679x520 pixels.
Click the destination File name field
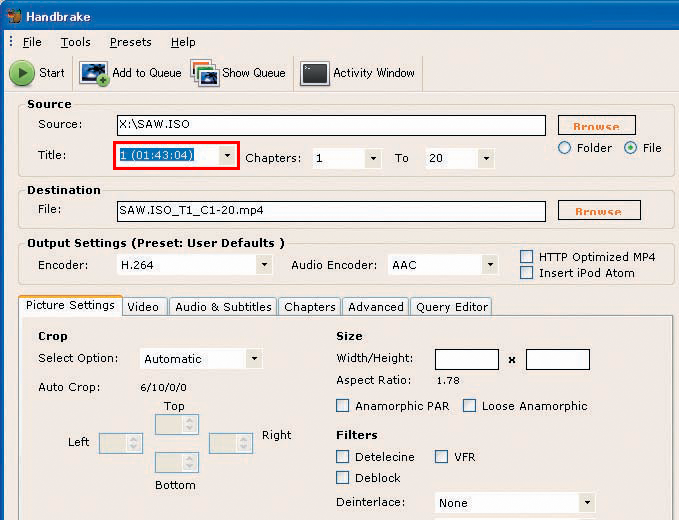[331, 211]
